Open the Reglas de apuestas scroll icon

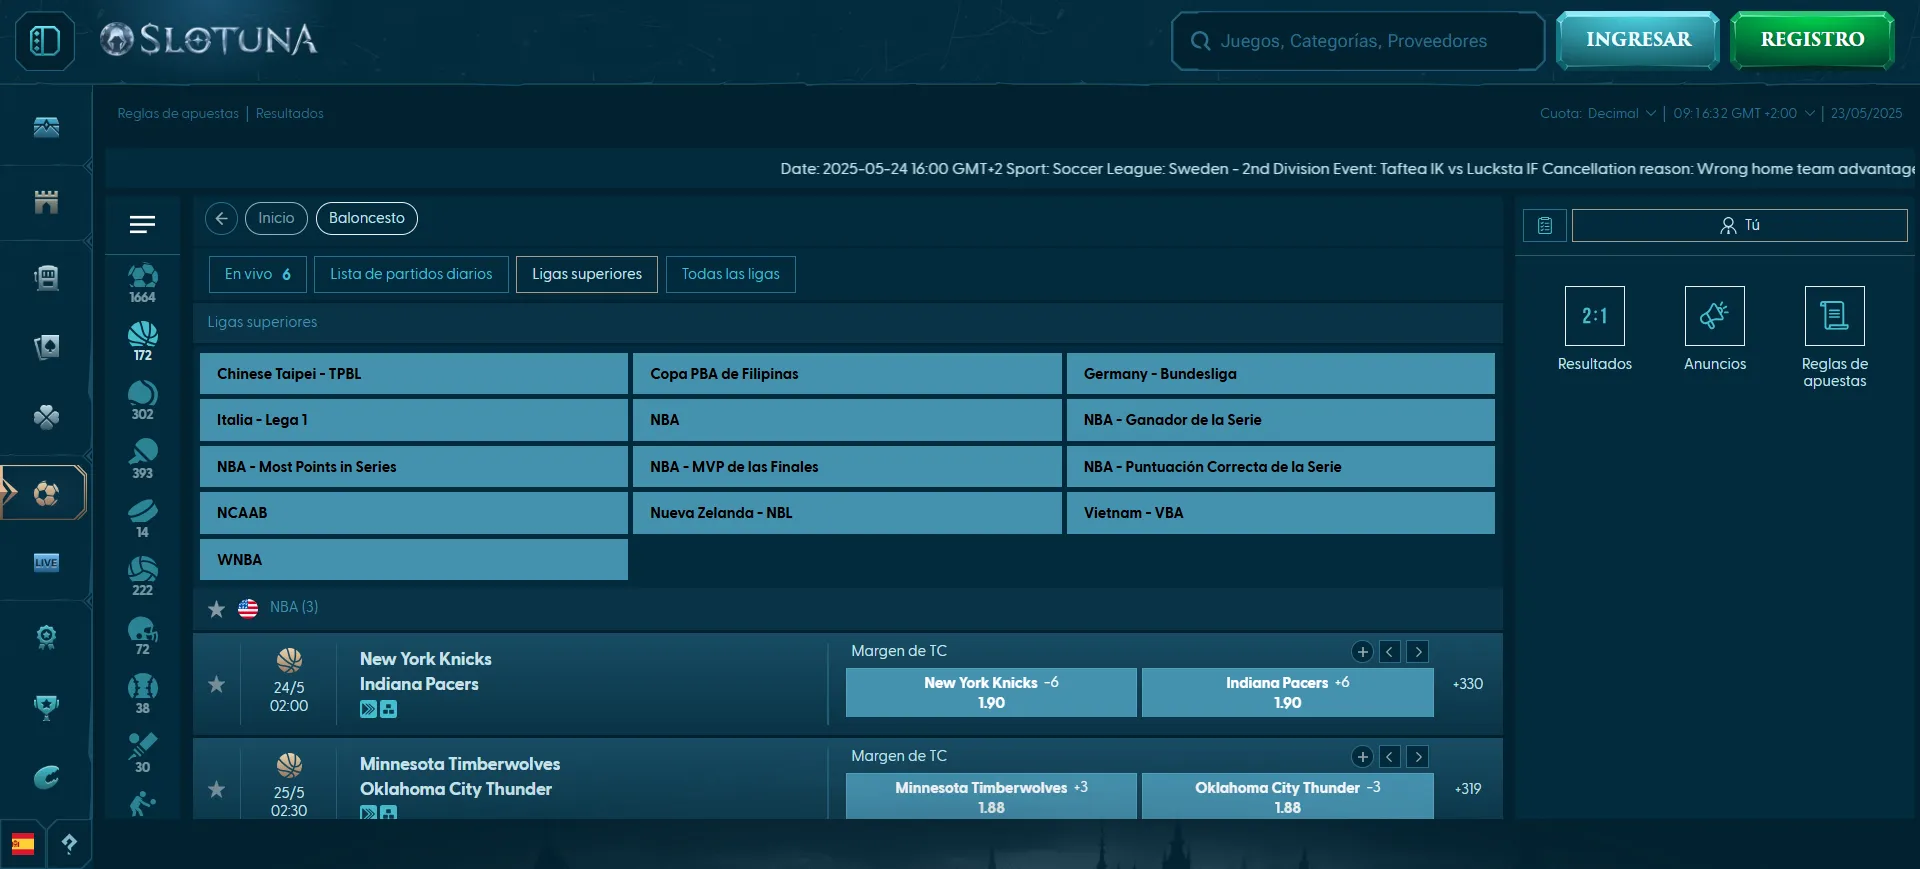1834,316
